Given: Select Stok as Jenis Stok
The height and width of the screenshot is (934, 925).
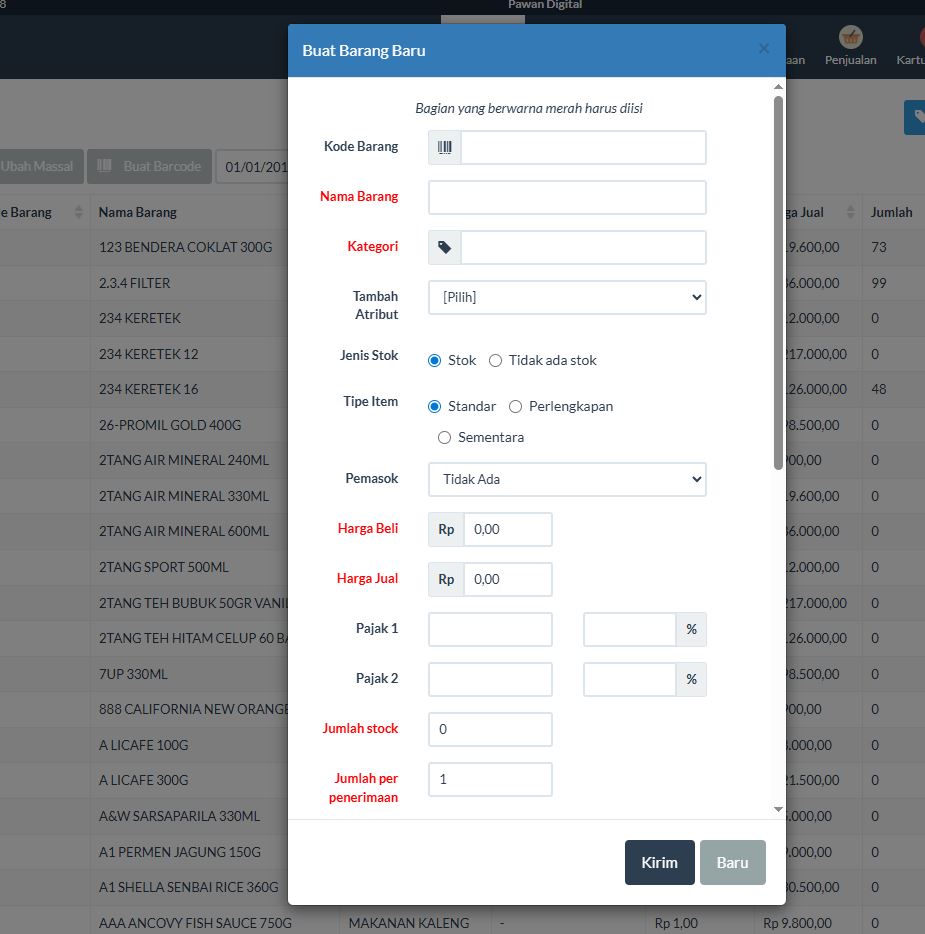Looking at the screenshot, I should [x=435, y=360].
